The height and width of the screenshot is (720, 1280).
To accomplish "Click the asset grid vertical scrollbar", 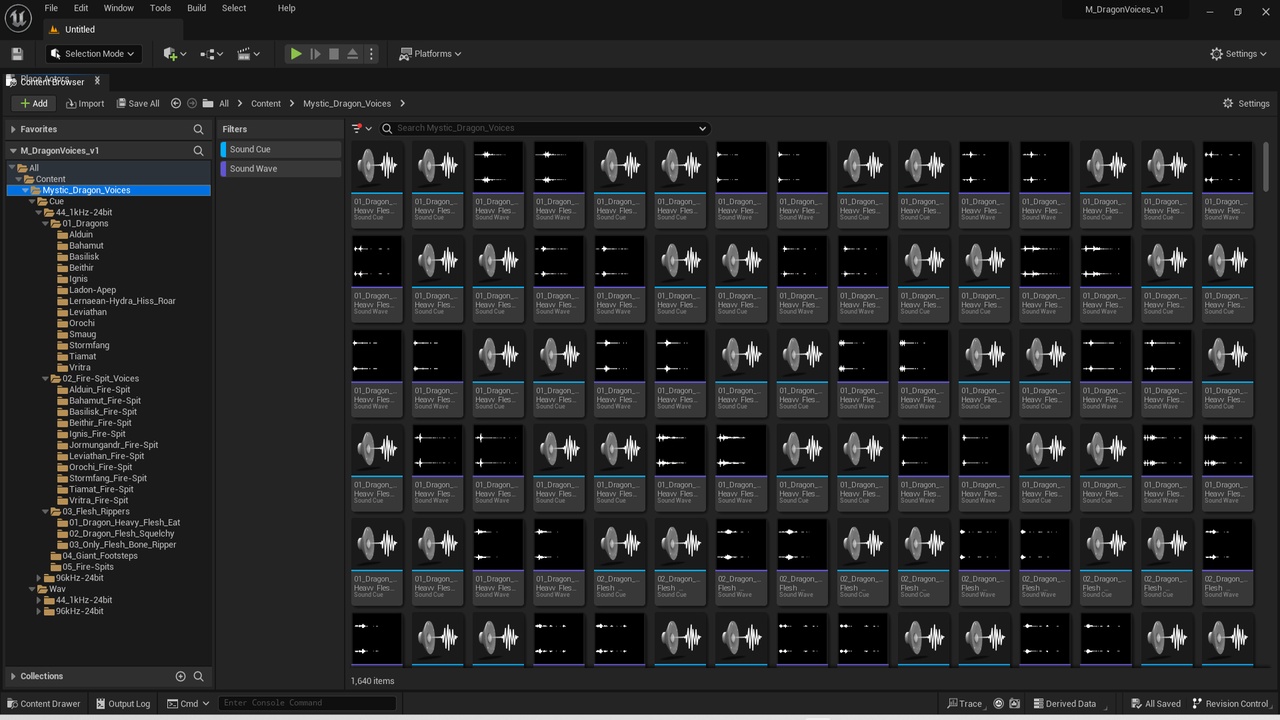I will pyautogui.click(x=1266, y=165).
